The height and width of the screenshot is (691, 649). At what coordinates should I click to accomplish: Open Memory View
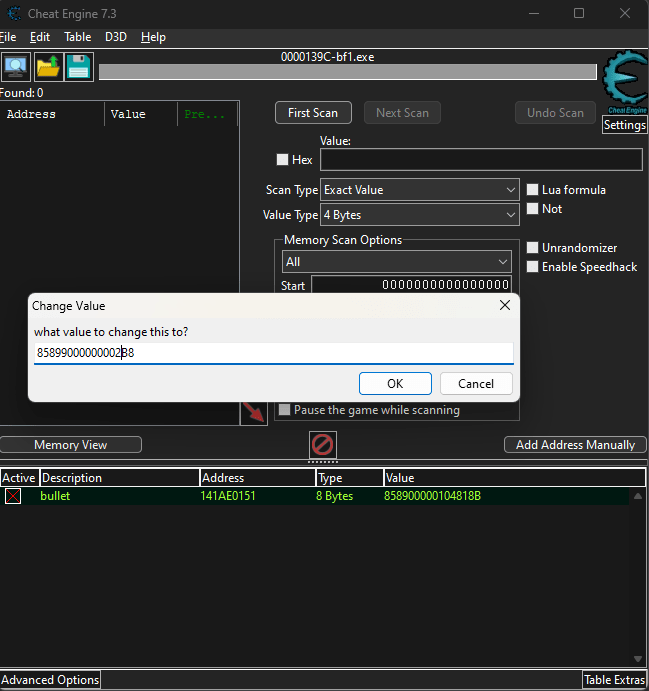(70, 445)
